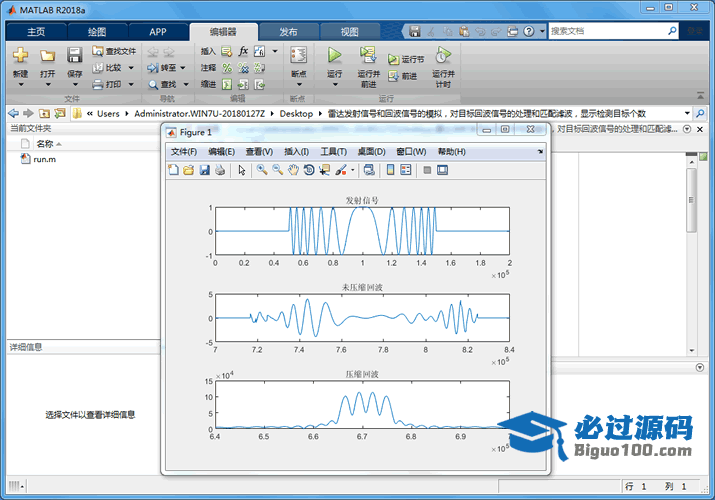This screenshot has width=715, height=500.
Task: Select the Data Cursor tool in Figure 1
Action: click(324, 170)
